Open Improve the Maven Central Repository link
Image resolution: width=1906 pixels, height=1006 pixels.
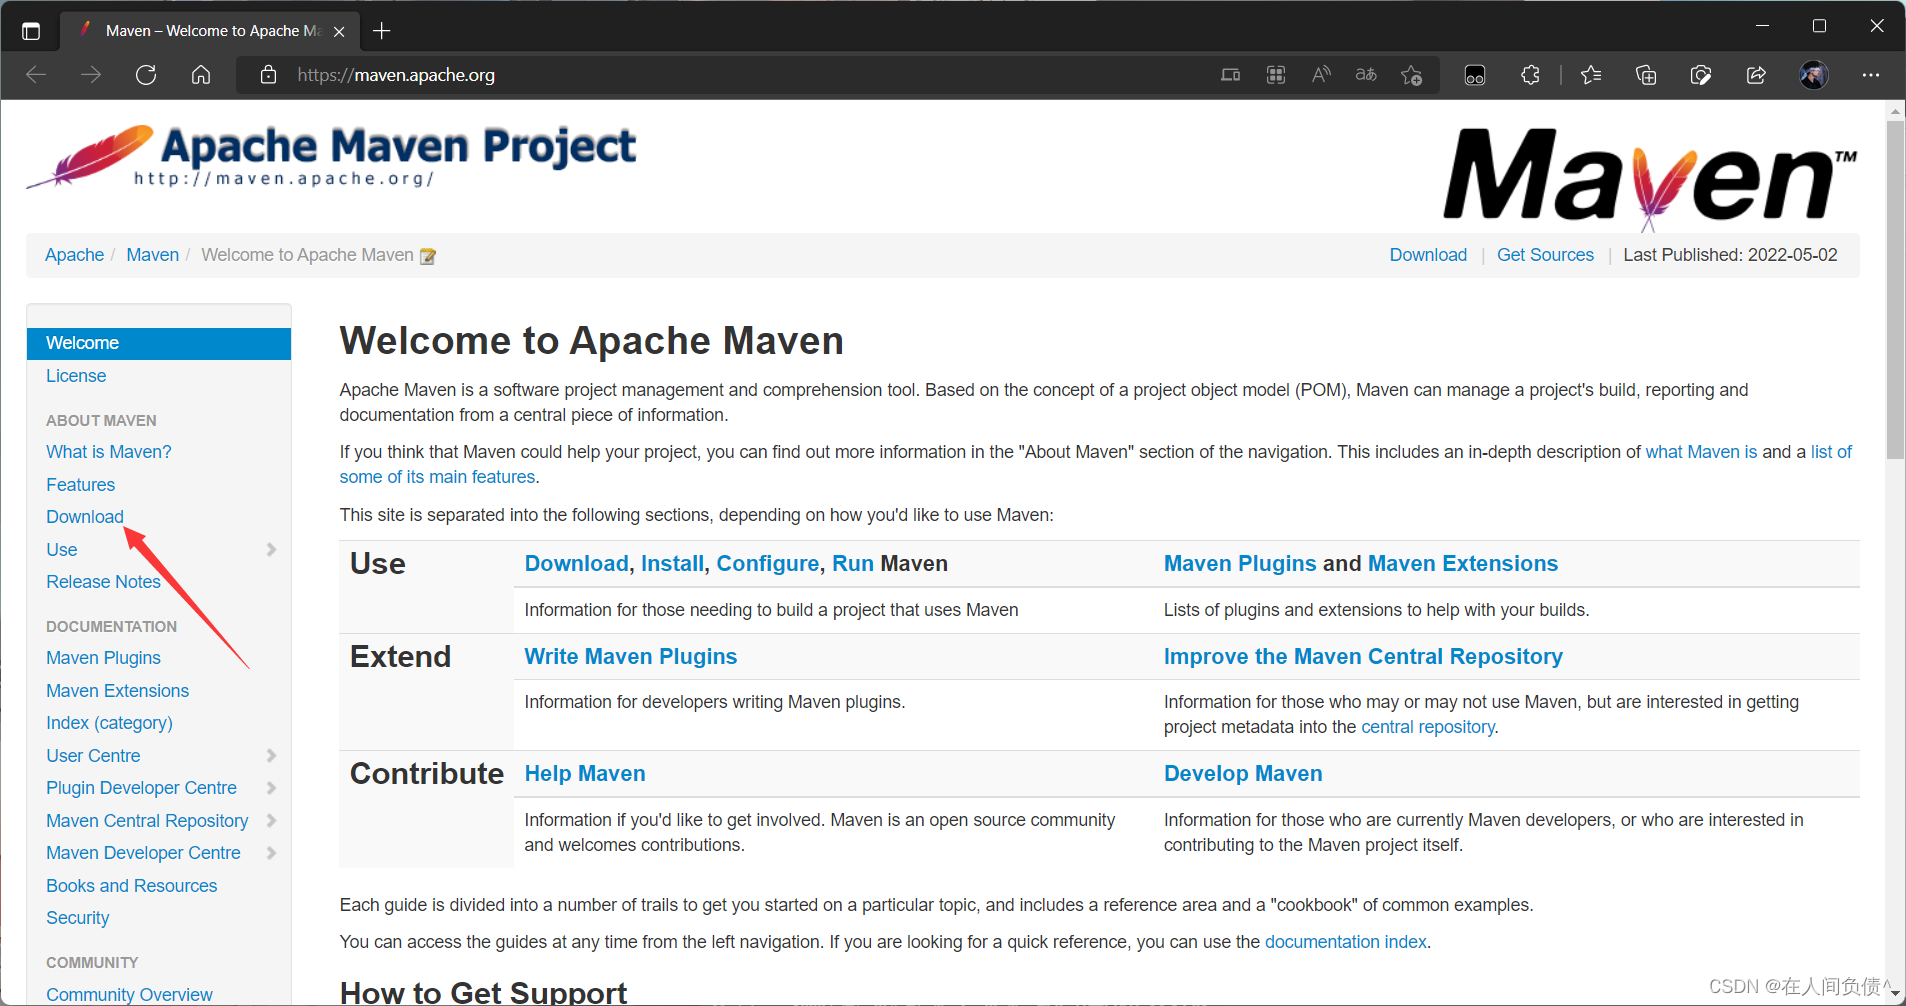1363,657
